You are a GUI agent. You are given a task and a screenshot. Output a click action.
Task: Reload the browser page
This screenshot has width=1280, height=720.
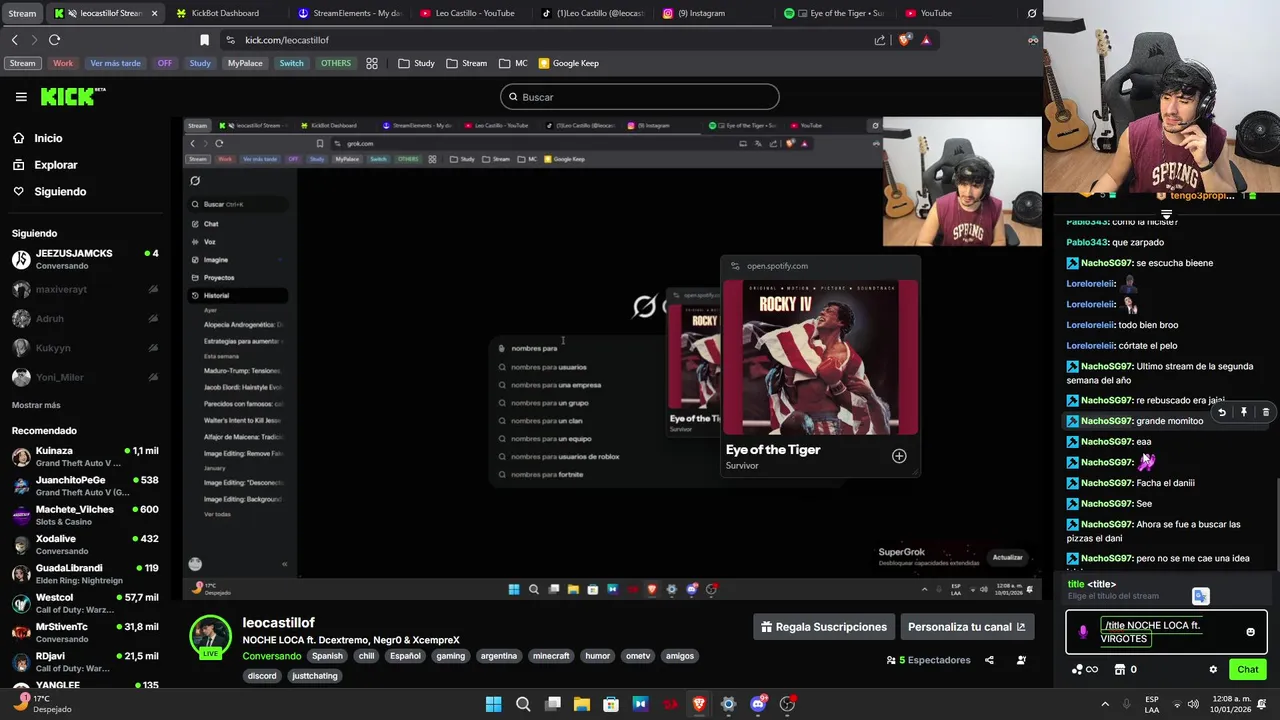coord(54,40)
